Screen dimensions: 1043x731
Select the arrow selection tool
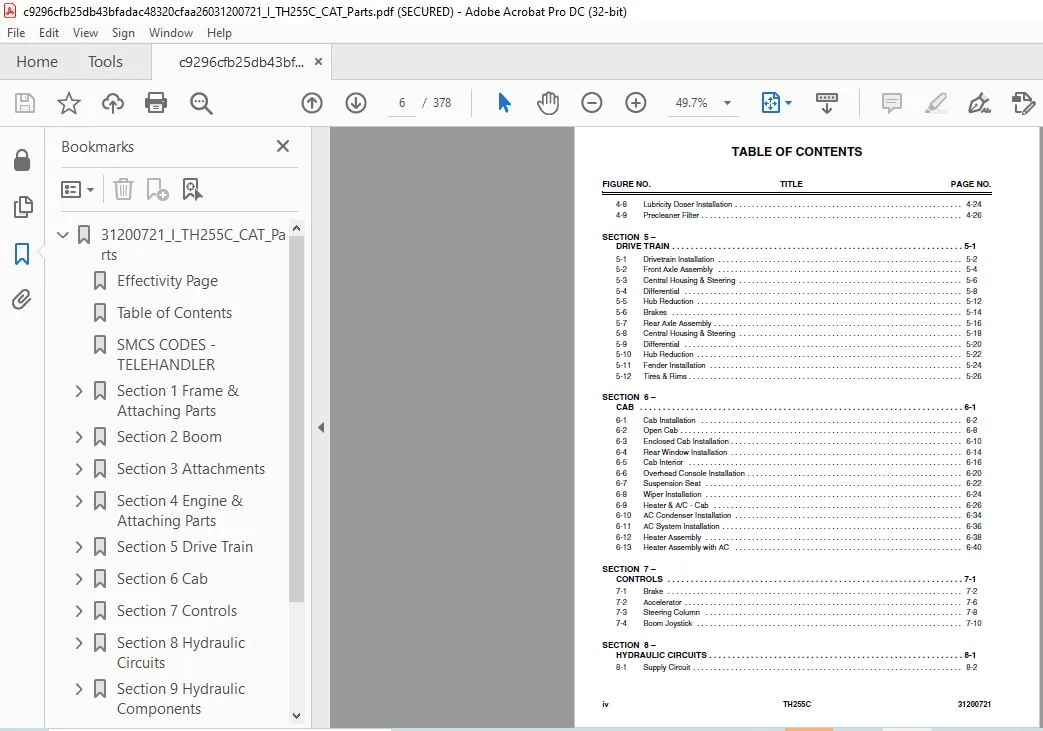(504, 103)
